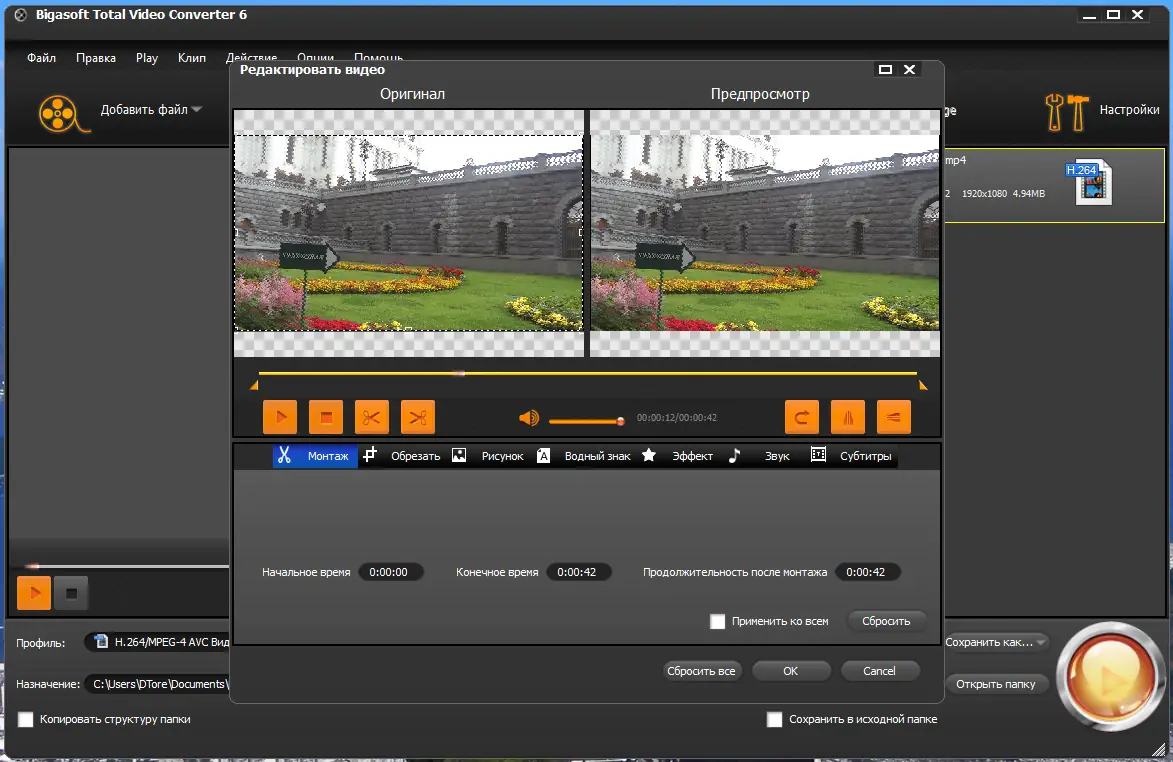Open the Профиль dropdown
The height and width of the screenshot is (762, 1173).
tap(157, 642)
